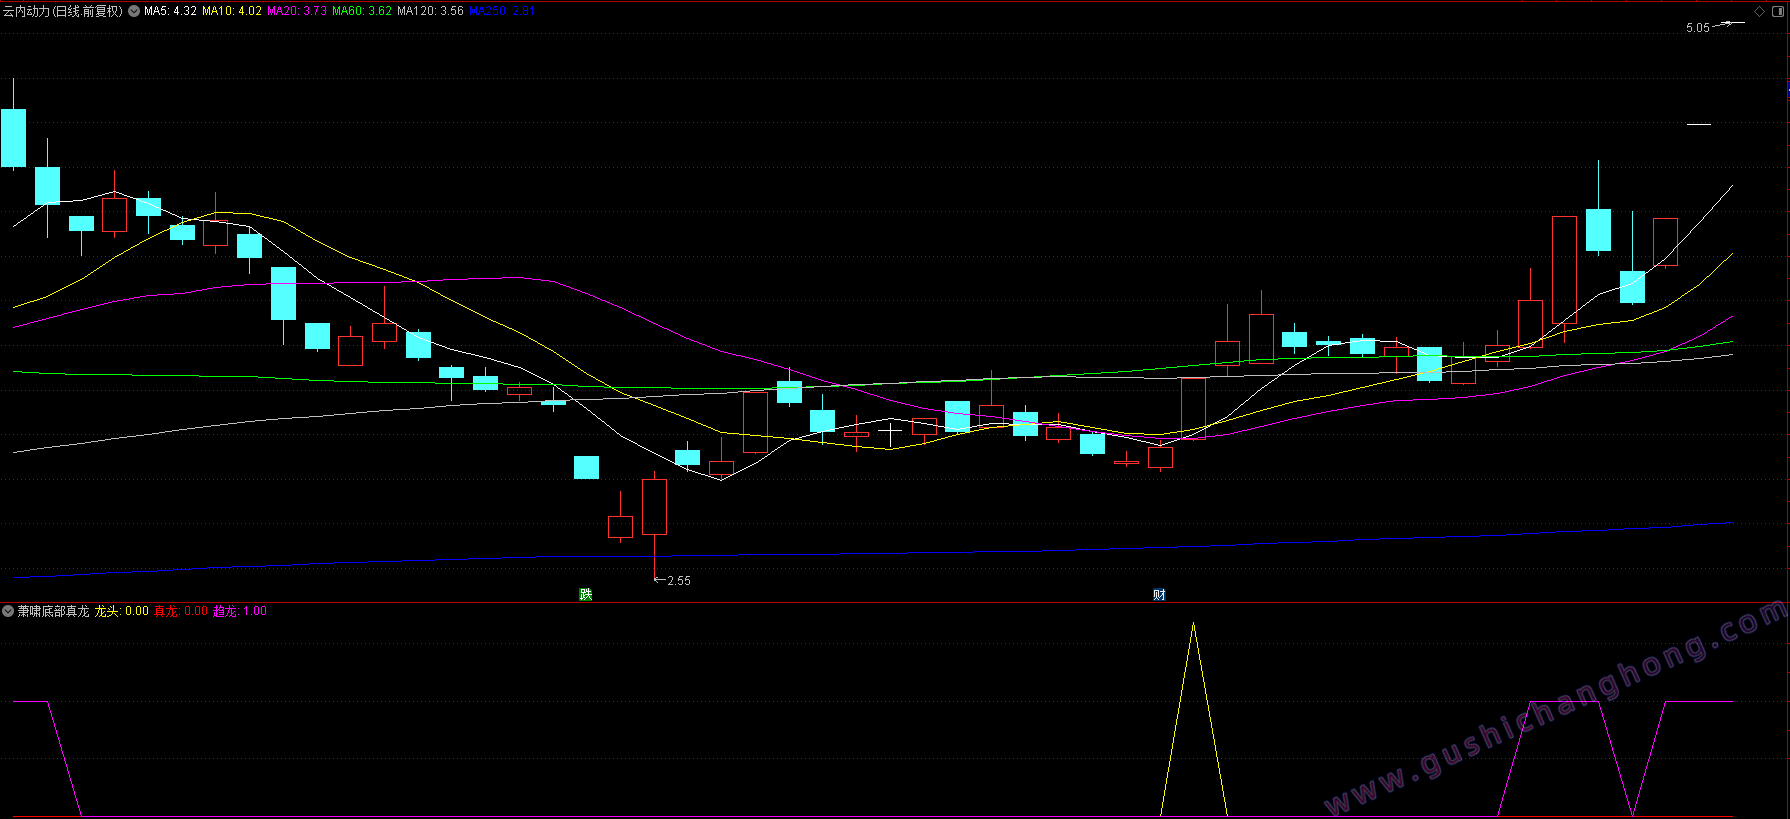Click 云内动力(日线.前复权) chart title
The image size is (1790, 819).
pos(62,11)
